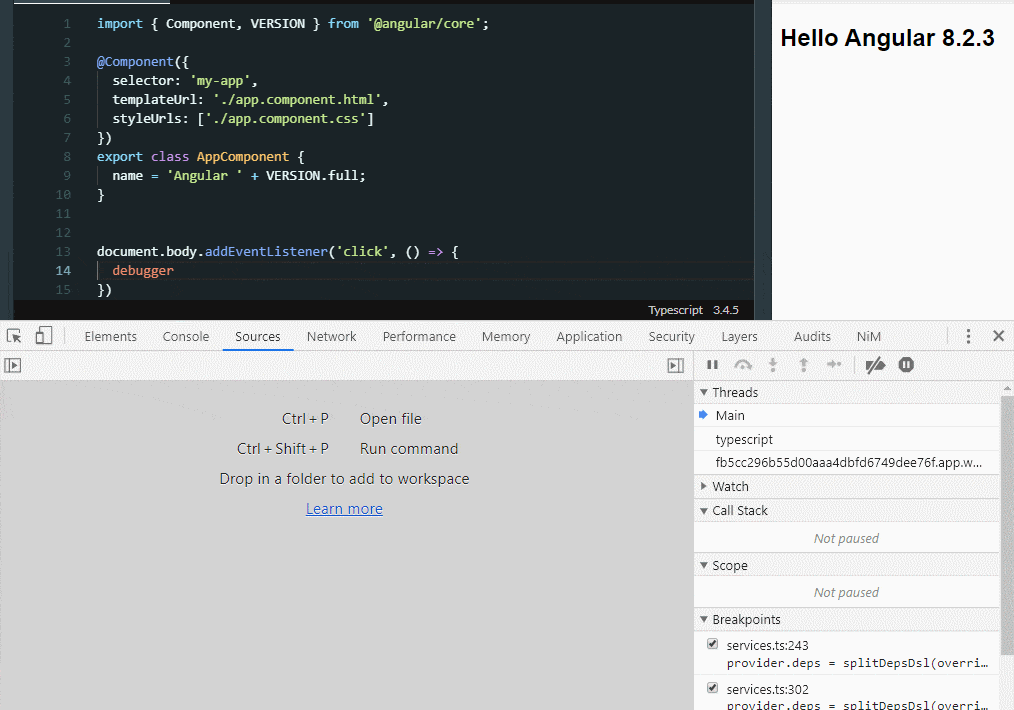Click line number 1 in gutter
The width and height of the screenshot is (1014, 710).
coord(67,24)
